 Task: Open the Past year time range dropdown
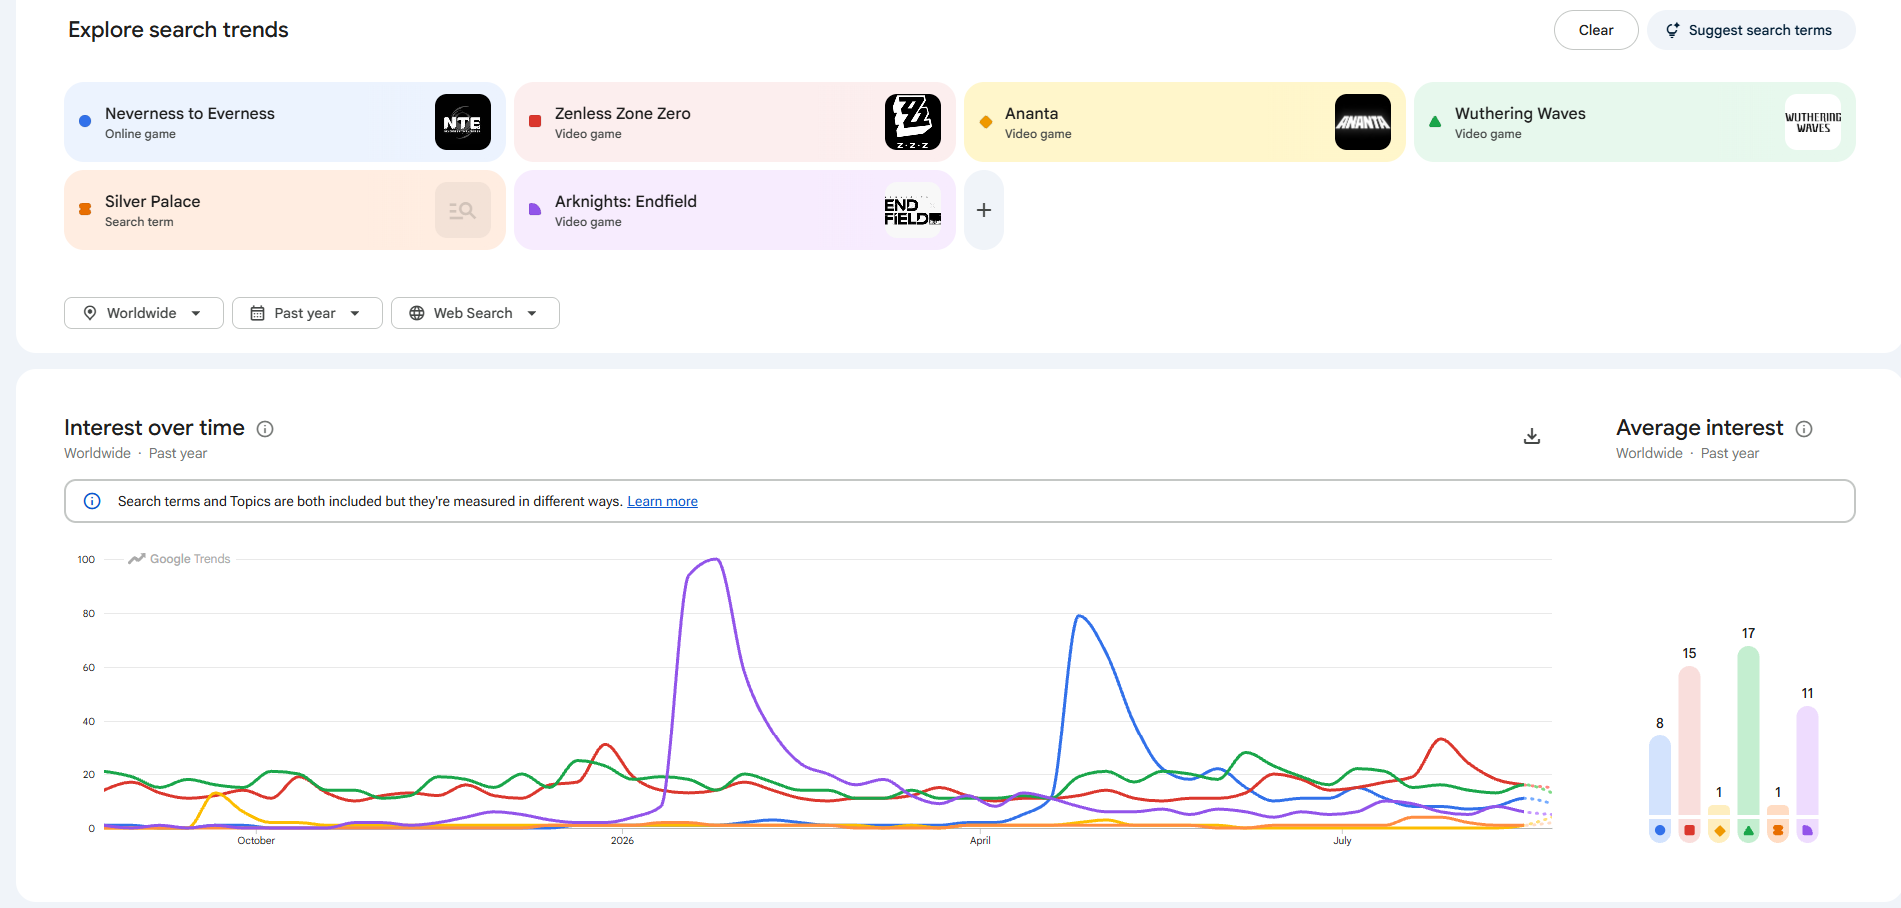[307, 313]
